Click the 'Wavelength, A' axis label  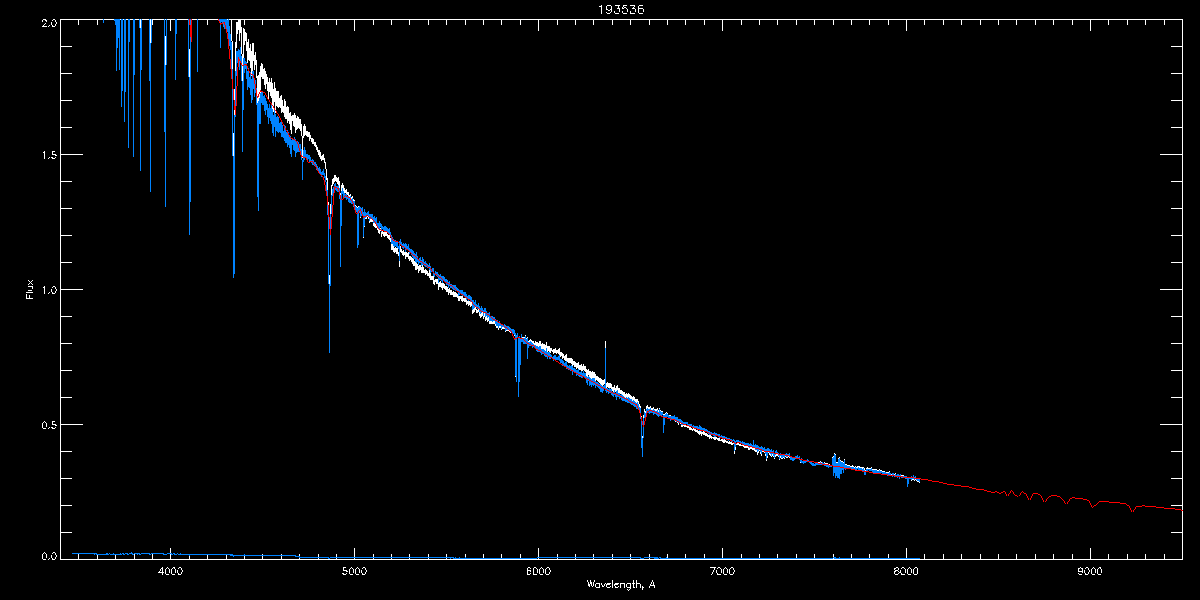621,584
